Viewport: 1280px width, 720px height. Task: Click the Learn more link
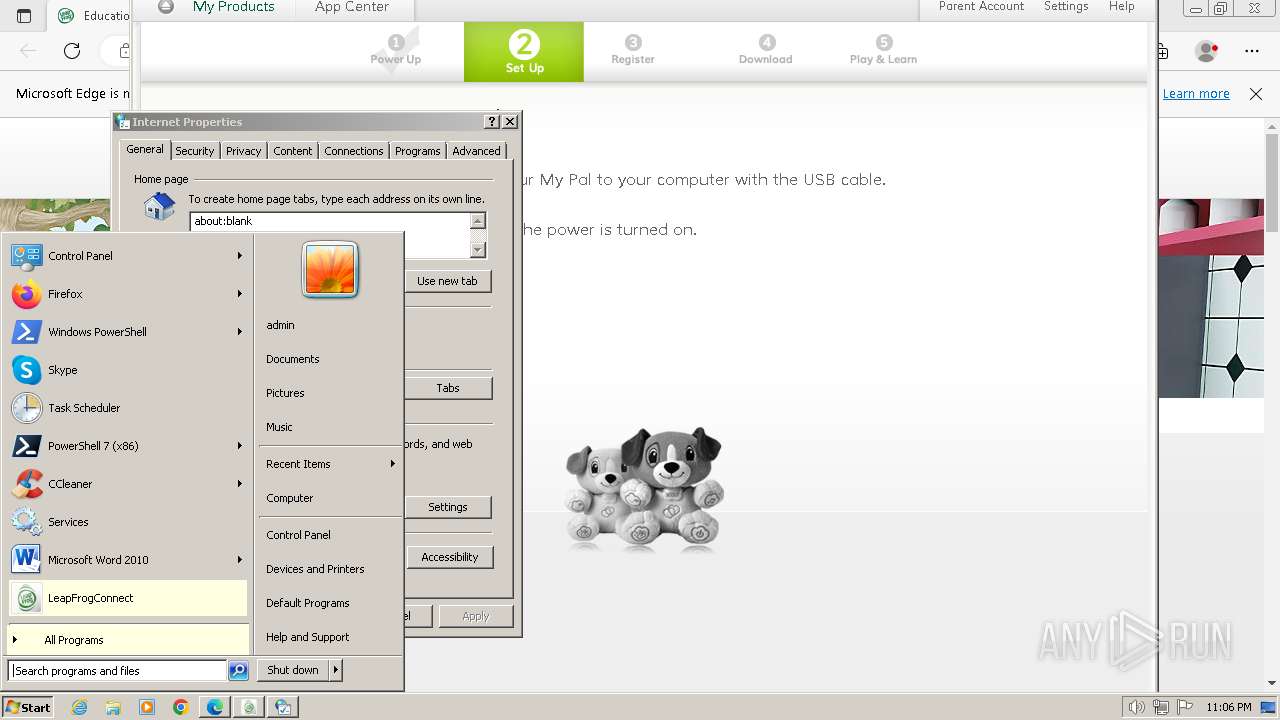pyautogui.click(x=1196, y=94)
